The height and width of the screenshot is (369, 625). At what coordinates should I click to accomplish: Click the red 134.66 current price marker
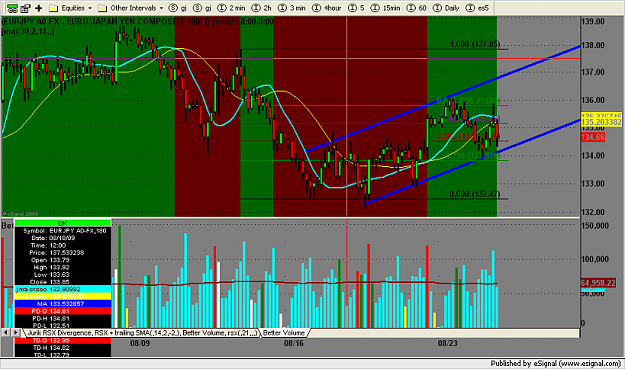click(x=593, y=137)
